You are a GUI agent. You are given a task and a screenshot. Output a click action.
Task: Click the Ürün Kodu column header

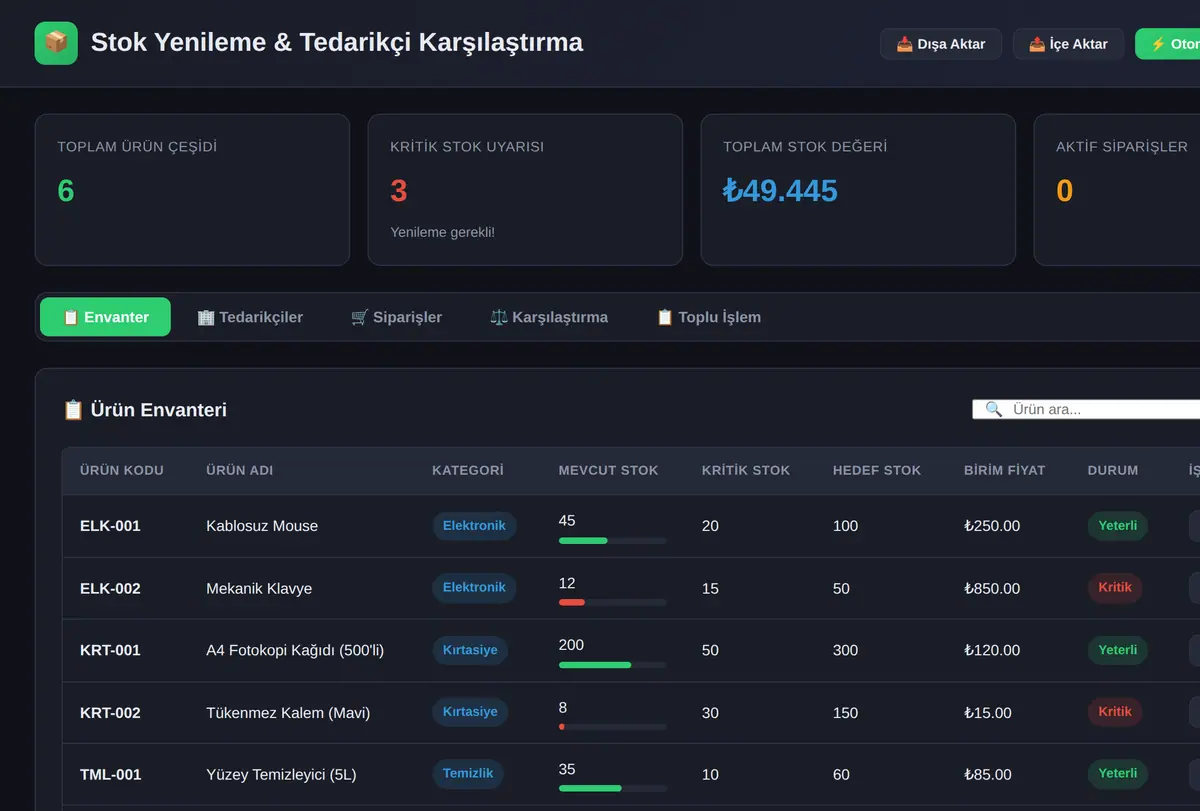coord(122,470)
